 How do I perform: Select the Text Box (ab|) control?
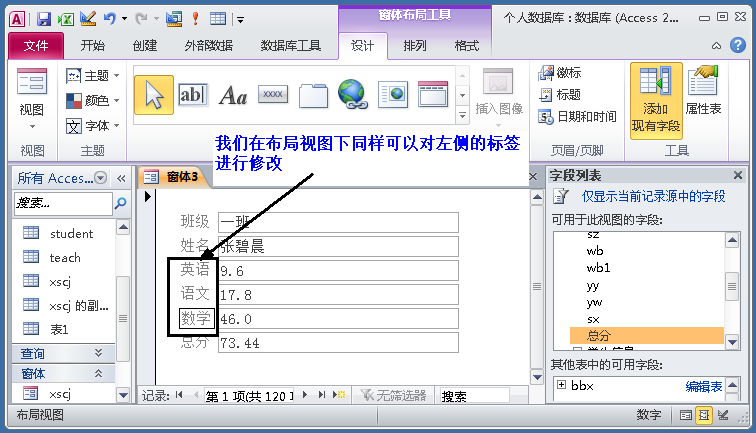[193, 95]
